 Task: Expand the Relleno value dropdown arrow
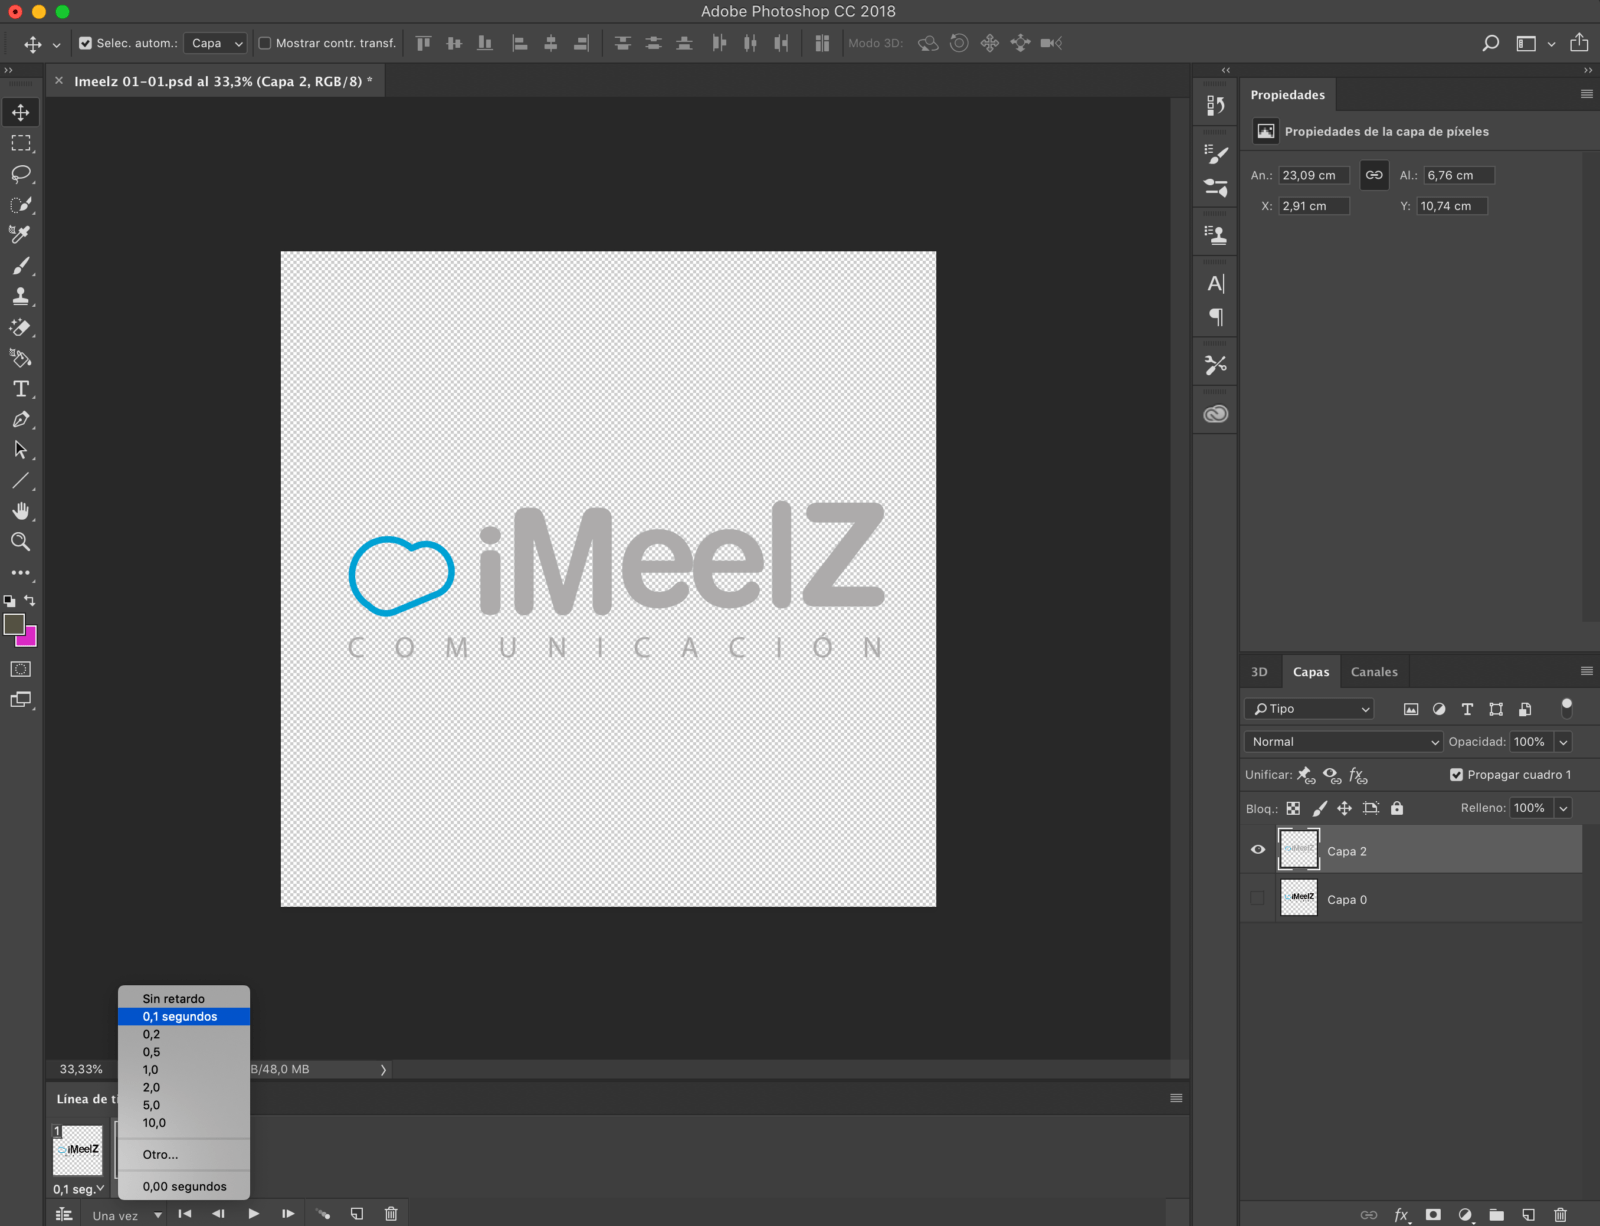(1563, 808)
